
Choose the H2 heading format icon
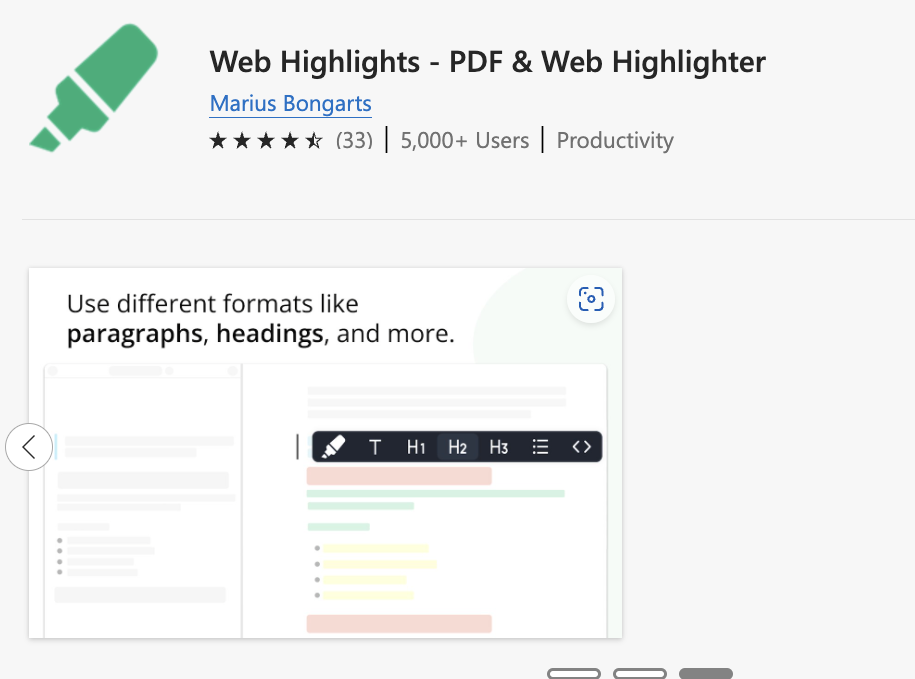pos(458,447)
